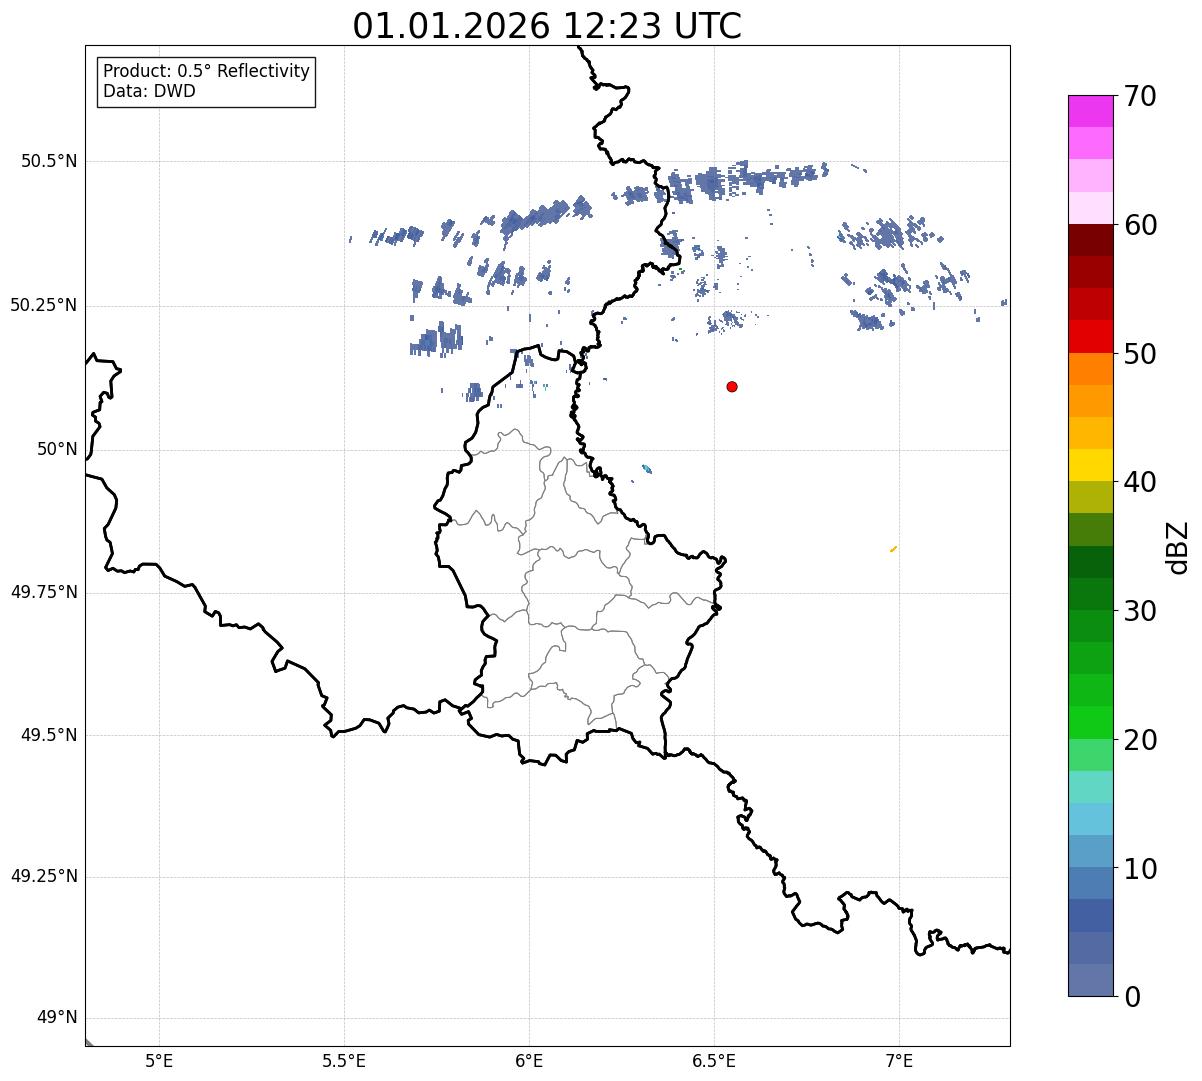The image size is (1202, 1081).
Task: Click the cyan colorbar segment near 15
Action: click(x=1090, y=787)
